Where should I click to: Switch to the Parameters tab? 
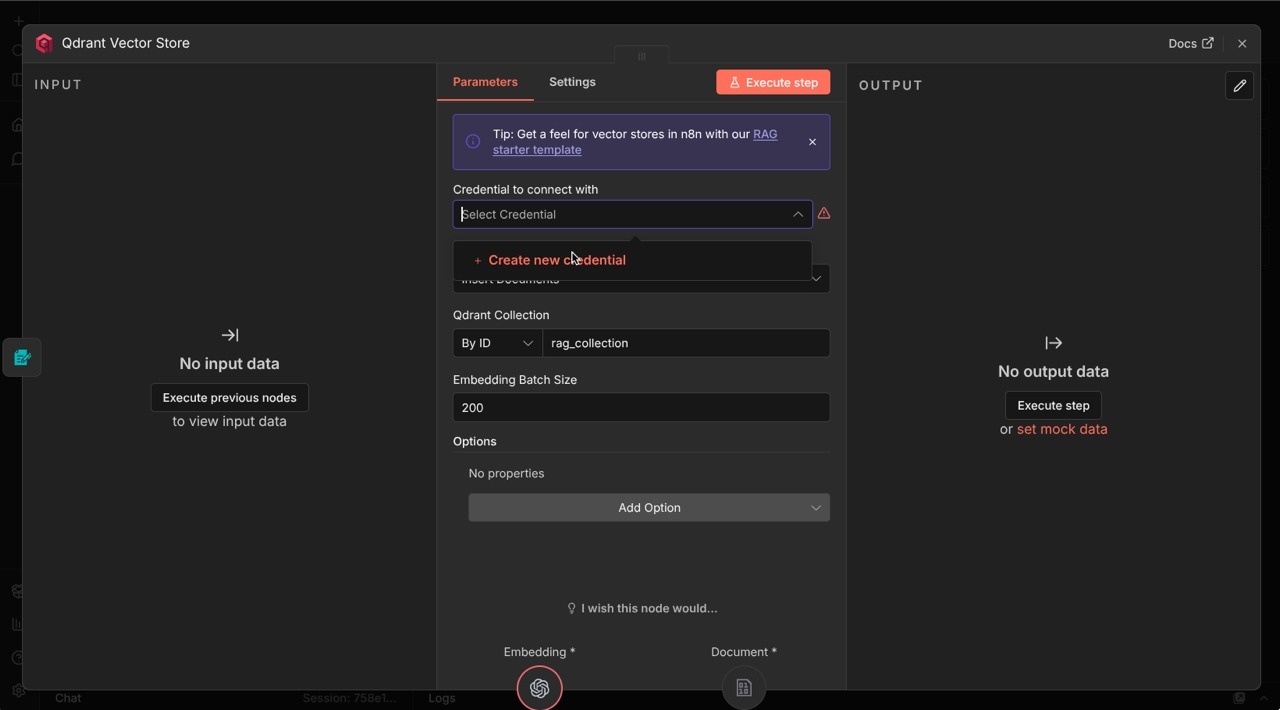[x=485, y=82]
